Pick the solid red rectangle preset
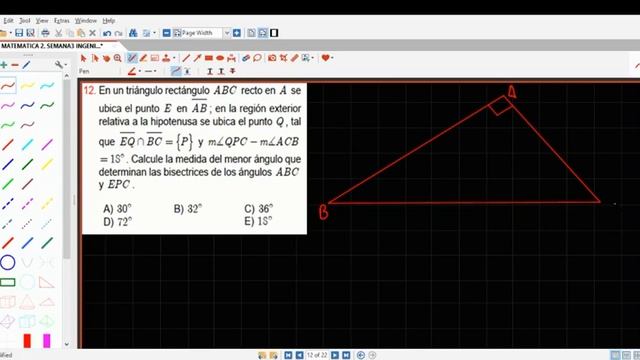Screen dimensions: 640x360 [x=27, y=340]
